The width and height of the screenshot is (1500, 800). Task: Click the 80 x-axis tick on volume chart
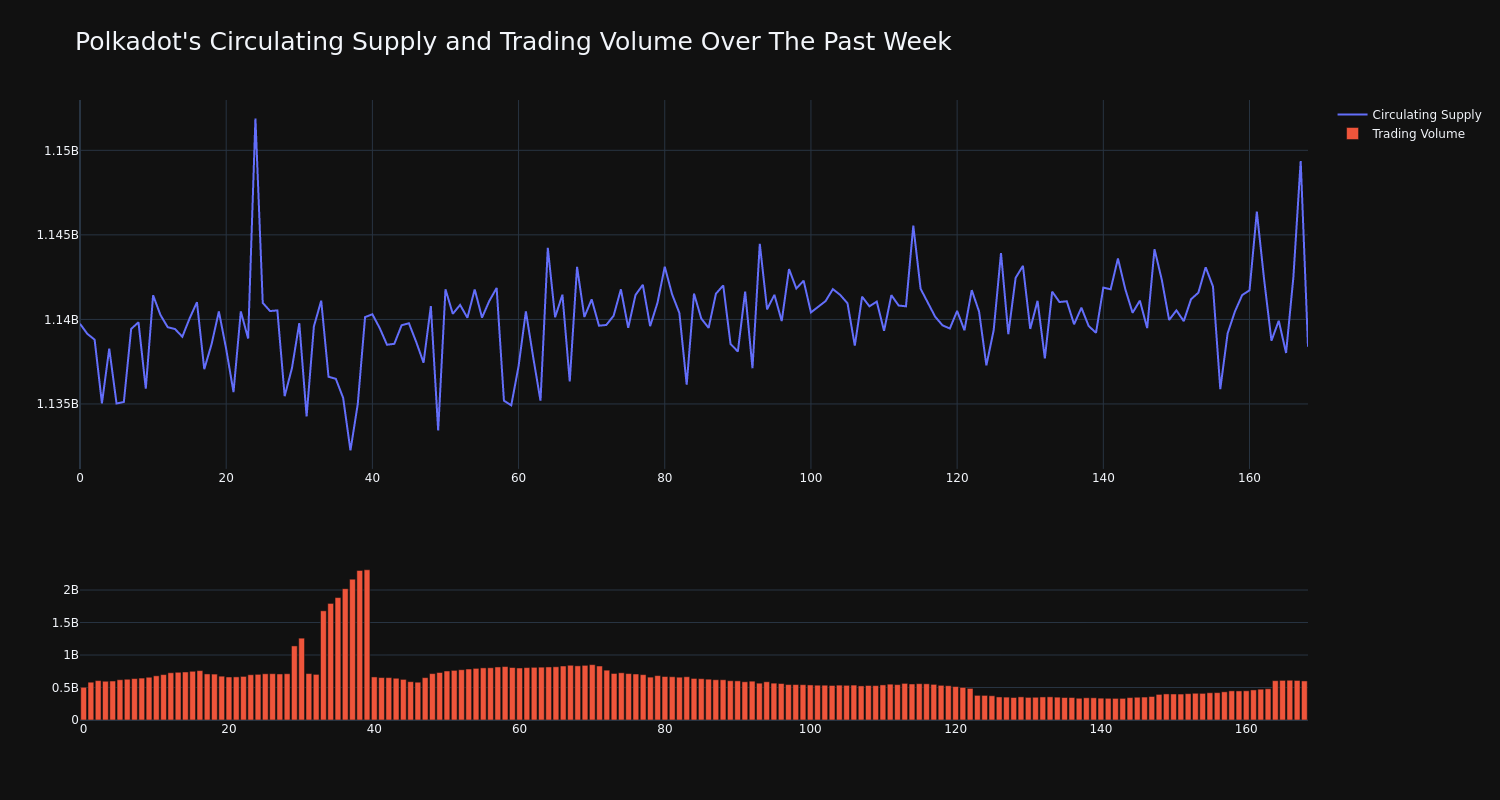click(x=665, y=730)
